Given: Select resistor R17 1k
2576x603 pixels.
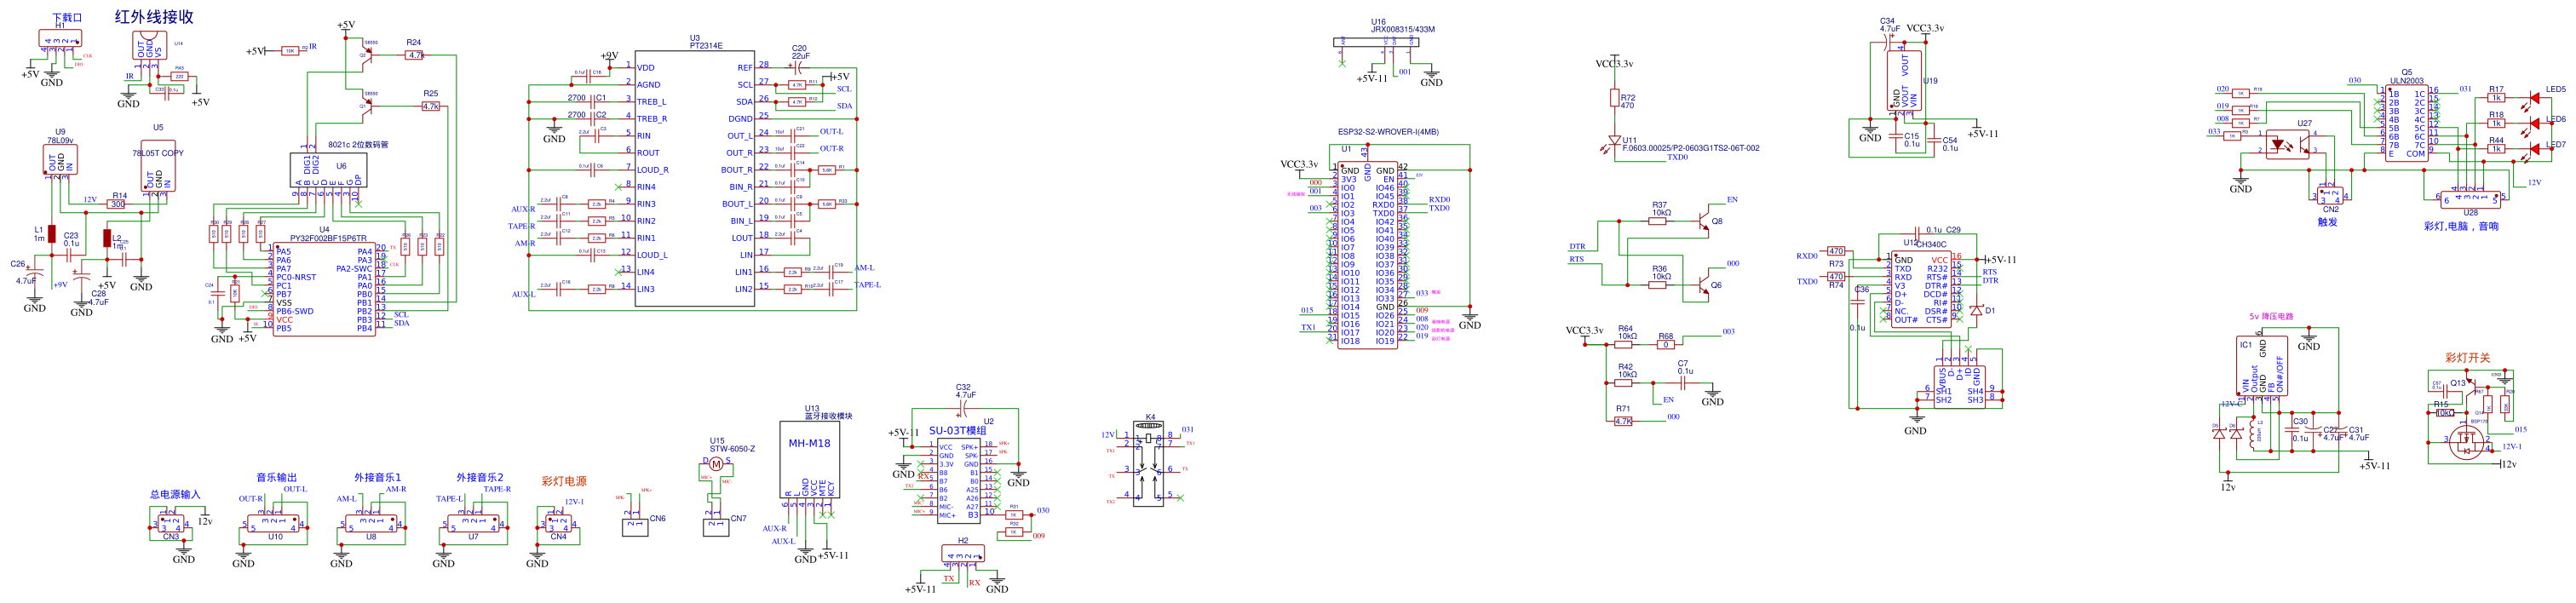Looking at the screenshot, I should [2495, 98].
